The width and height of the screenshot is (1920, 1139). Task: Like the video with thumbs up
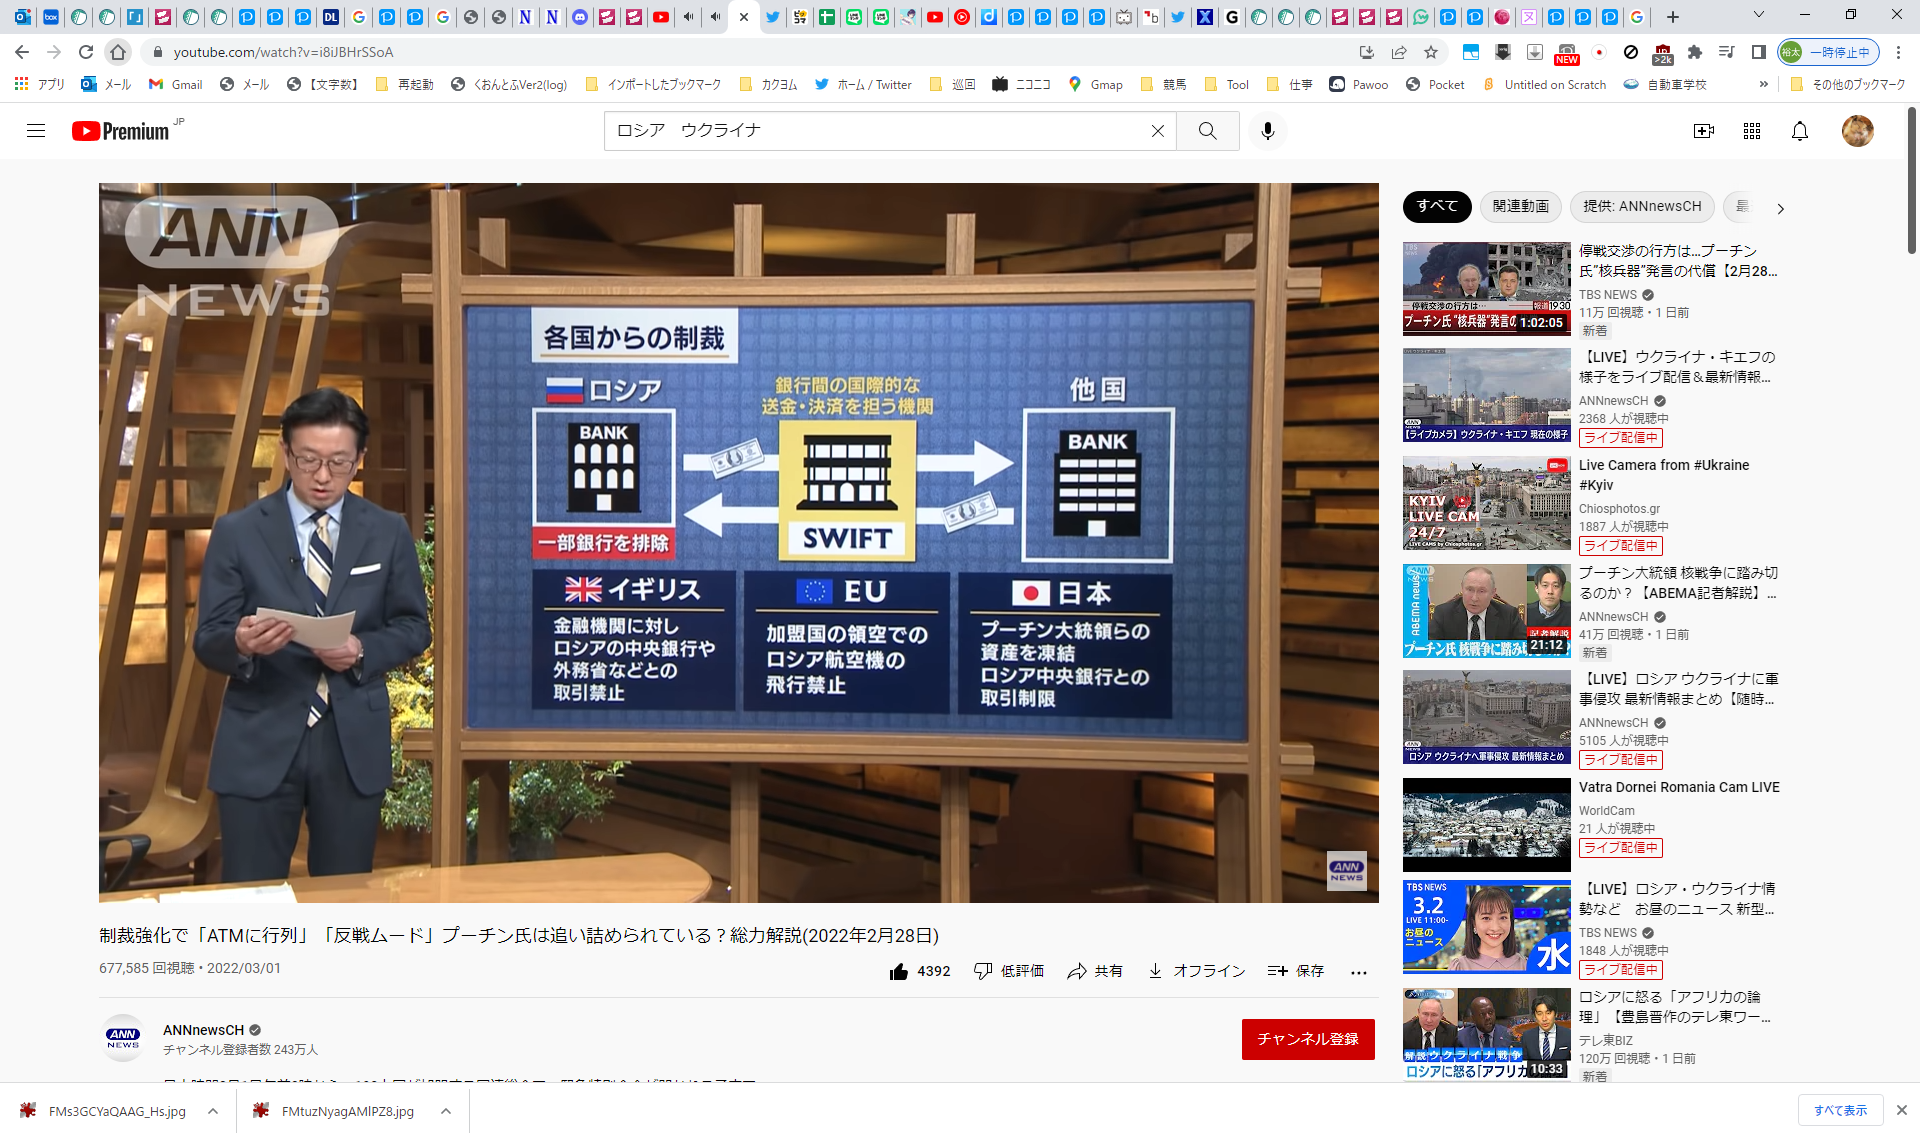(899, 971)
